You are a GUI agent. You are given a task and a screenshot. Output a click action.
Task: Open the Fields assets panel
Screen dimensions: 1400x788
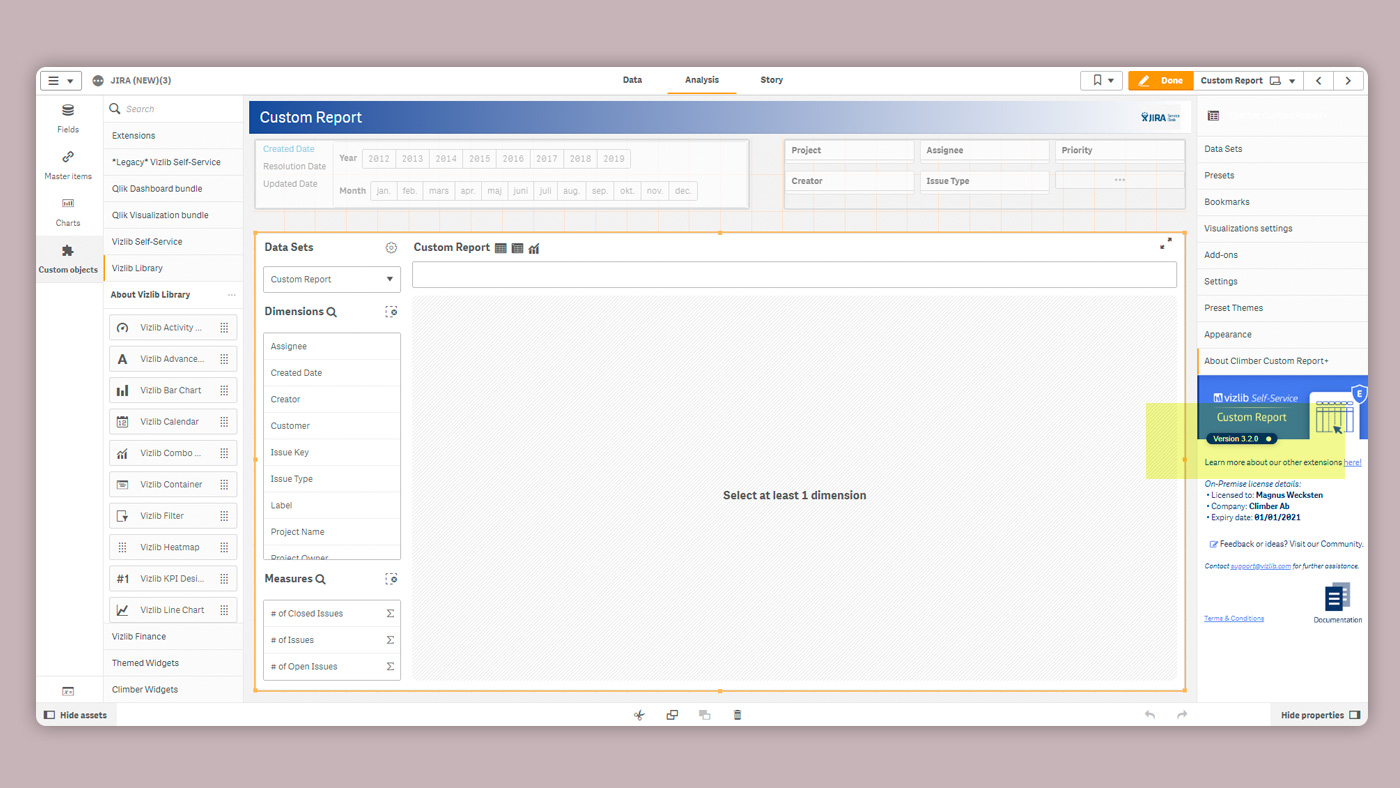click(x=68, y=118)
